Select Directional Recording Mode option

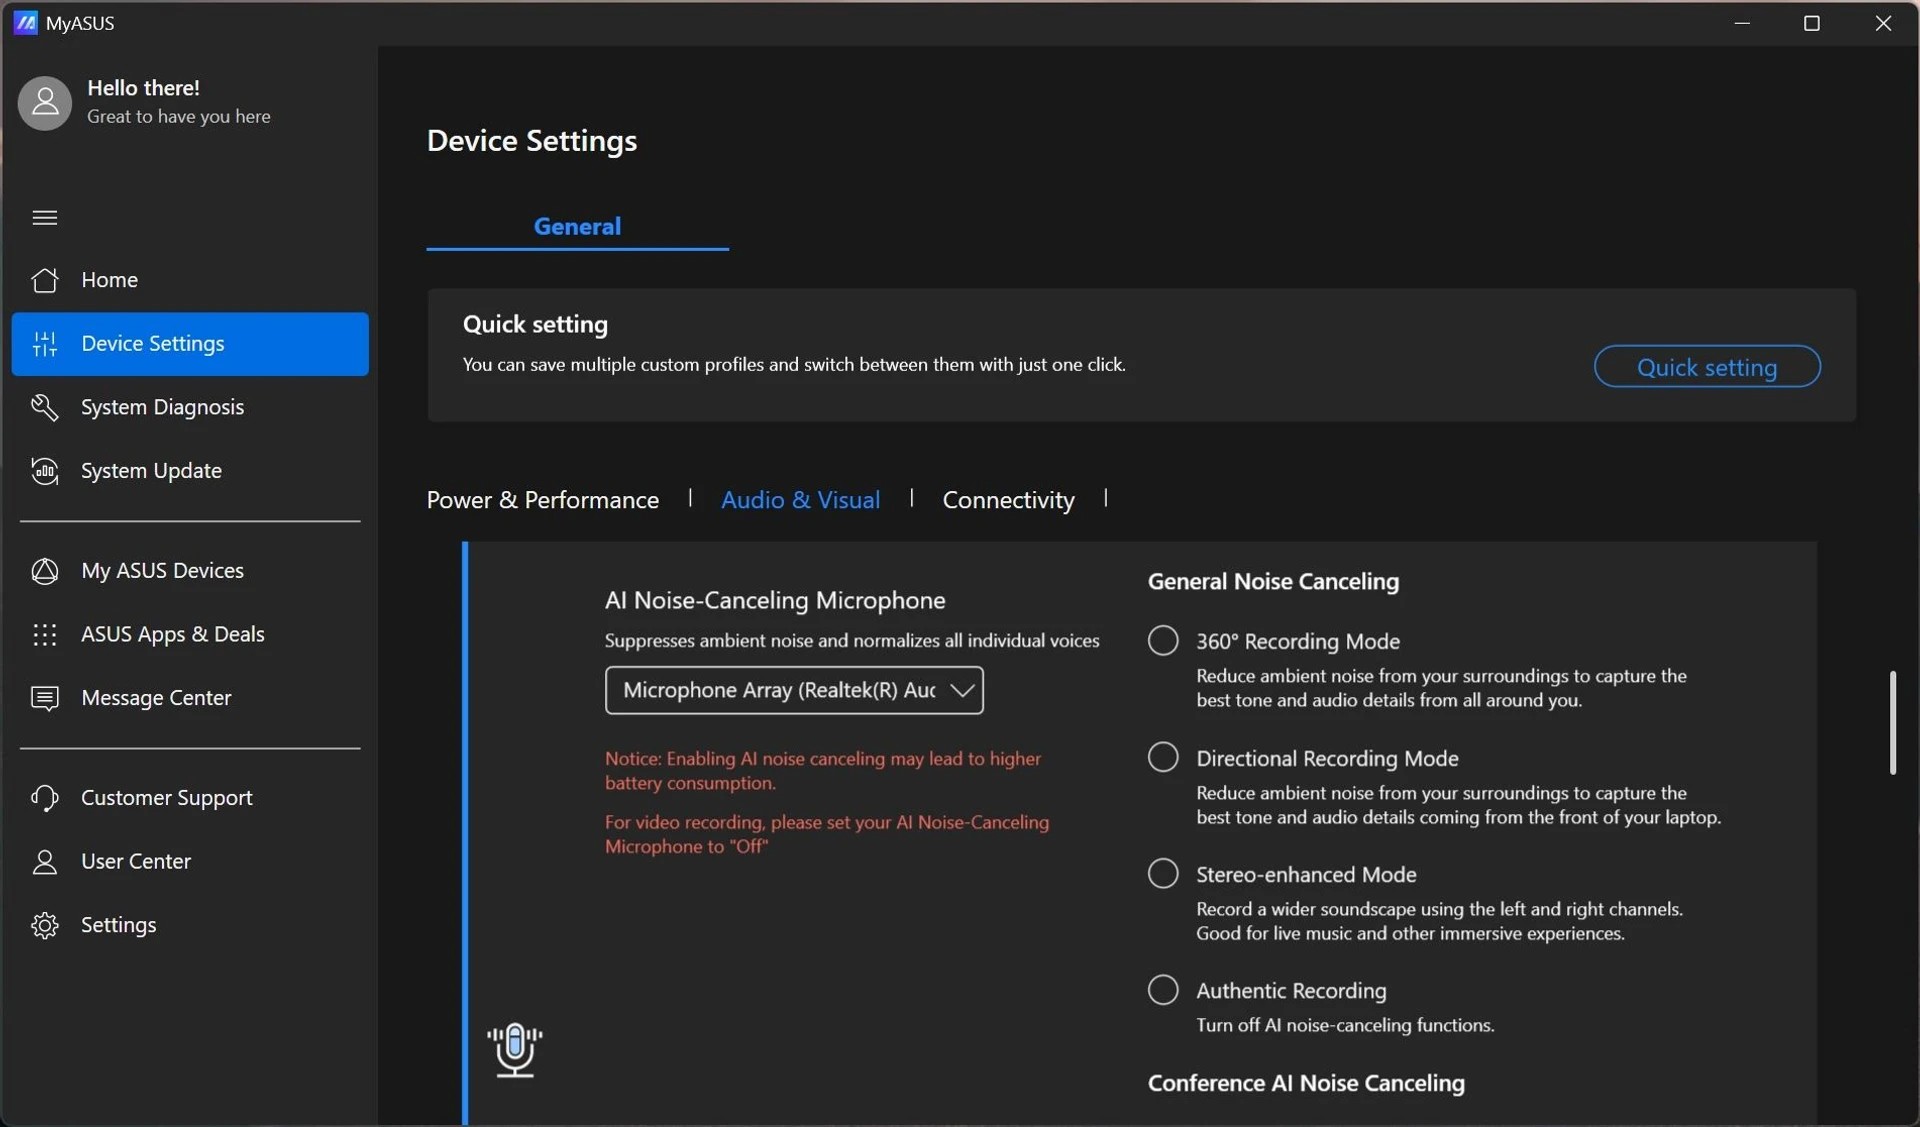(1163, 757)
